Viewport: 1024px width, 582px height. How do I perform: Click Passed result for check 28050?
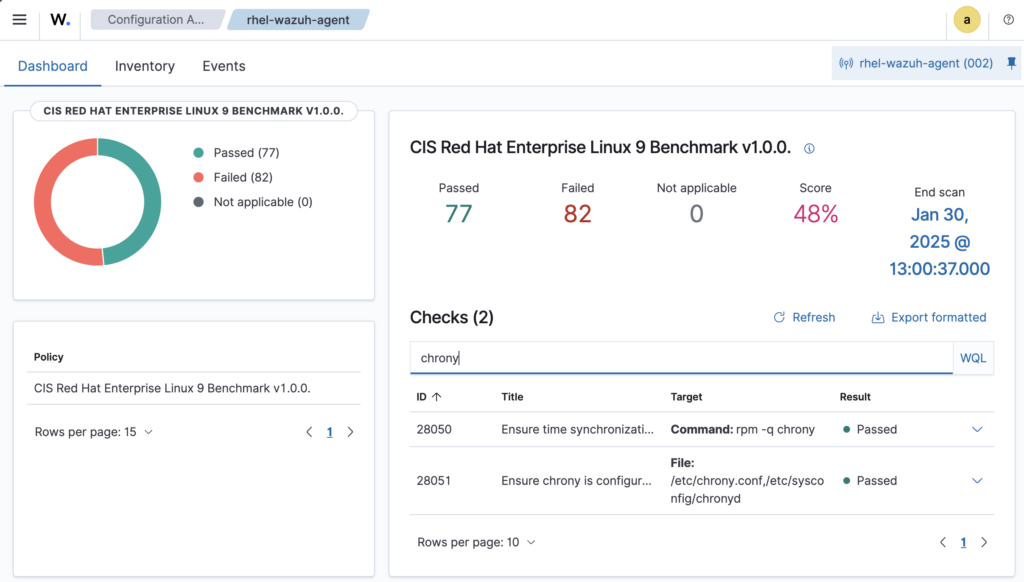pos(870,429)
